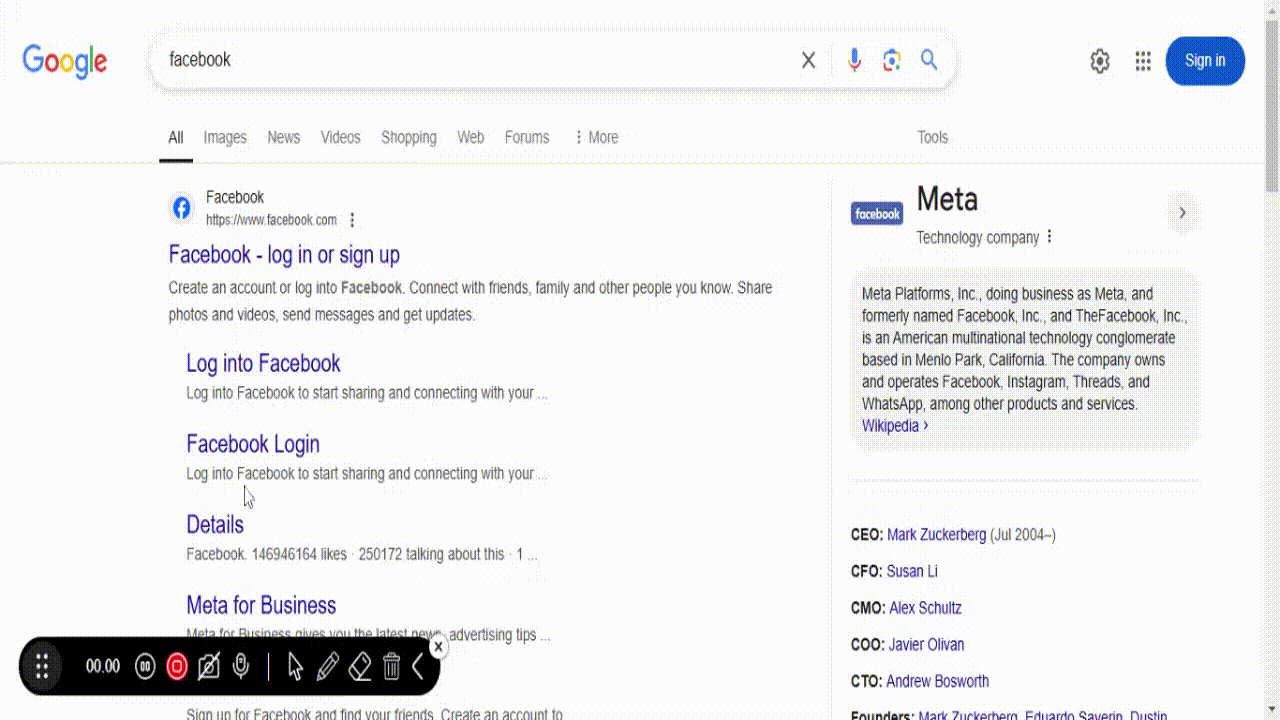This screenshot has width=1280, height=720.
Task: Click the Alex Schultz CMO link
Action: tap(925, 608)
